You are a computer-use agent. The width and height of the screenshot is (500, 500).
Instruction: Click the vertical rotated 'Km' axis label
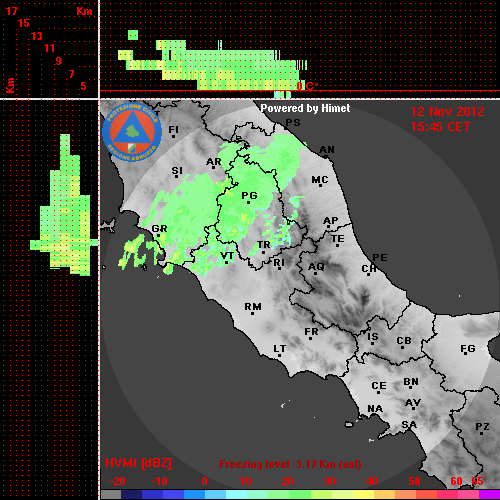(11, 86)
